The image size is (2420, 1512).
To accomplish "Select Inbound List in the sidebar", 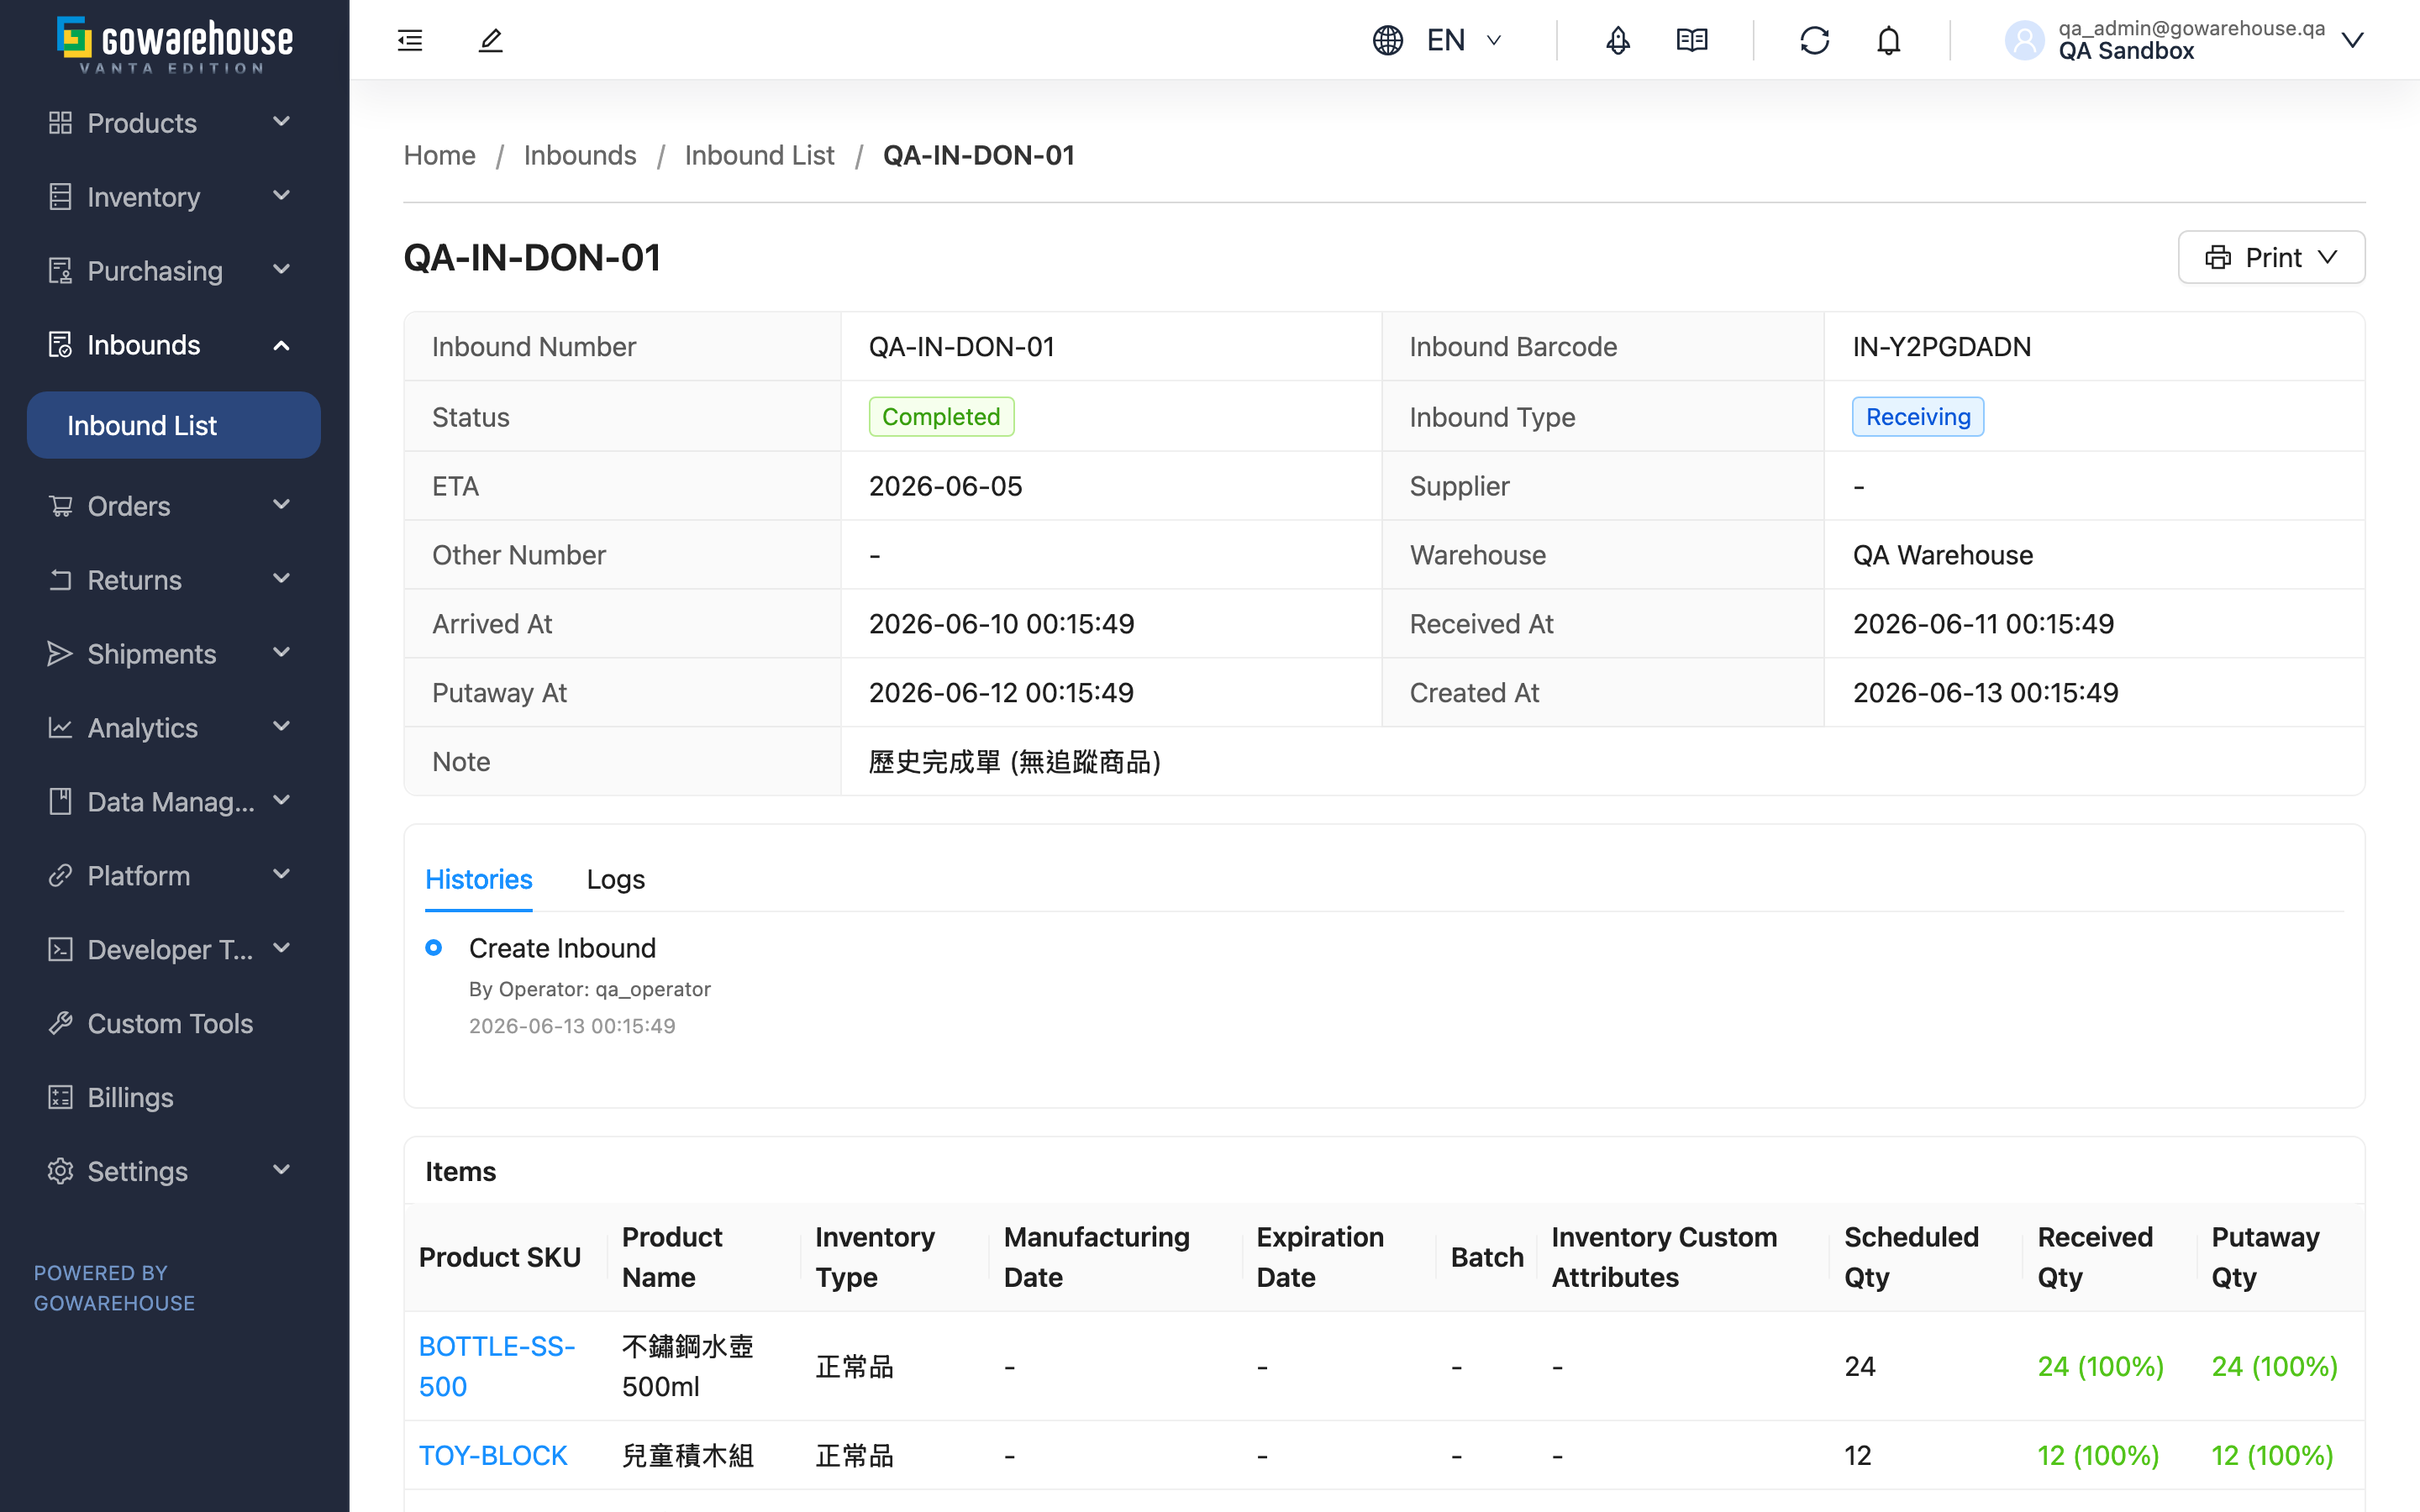I will click(174, 425).
